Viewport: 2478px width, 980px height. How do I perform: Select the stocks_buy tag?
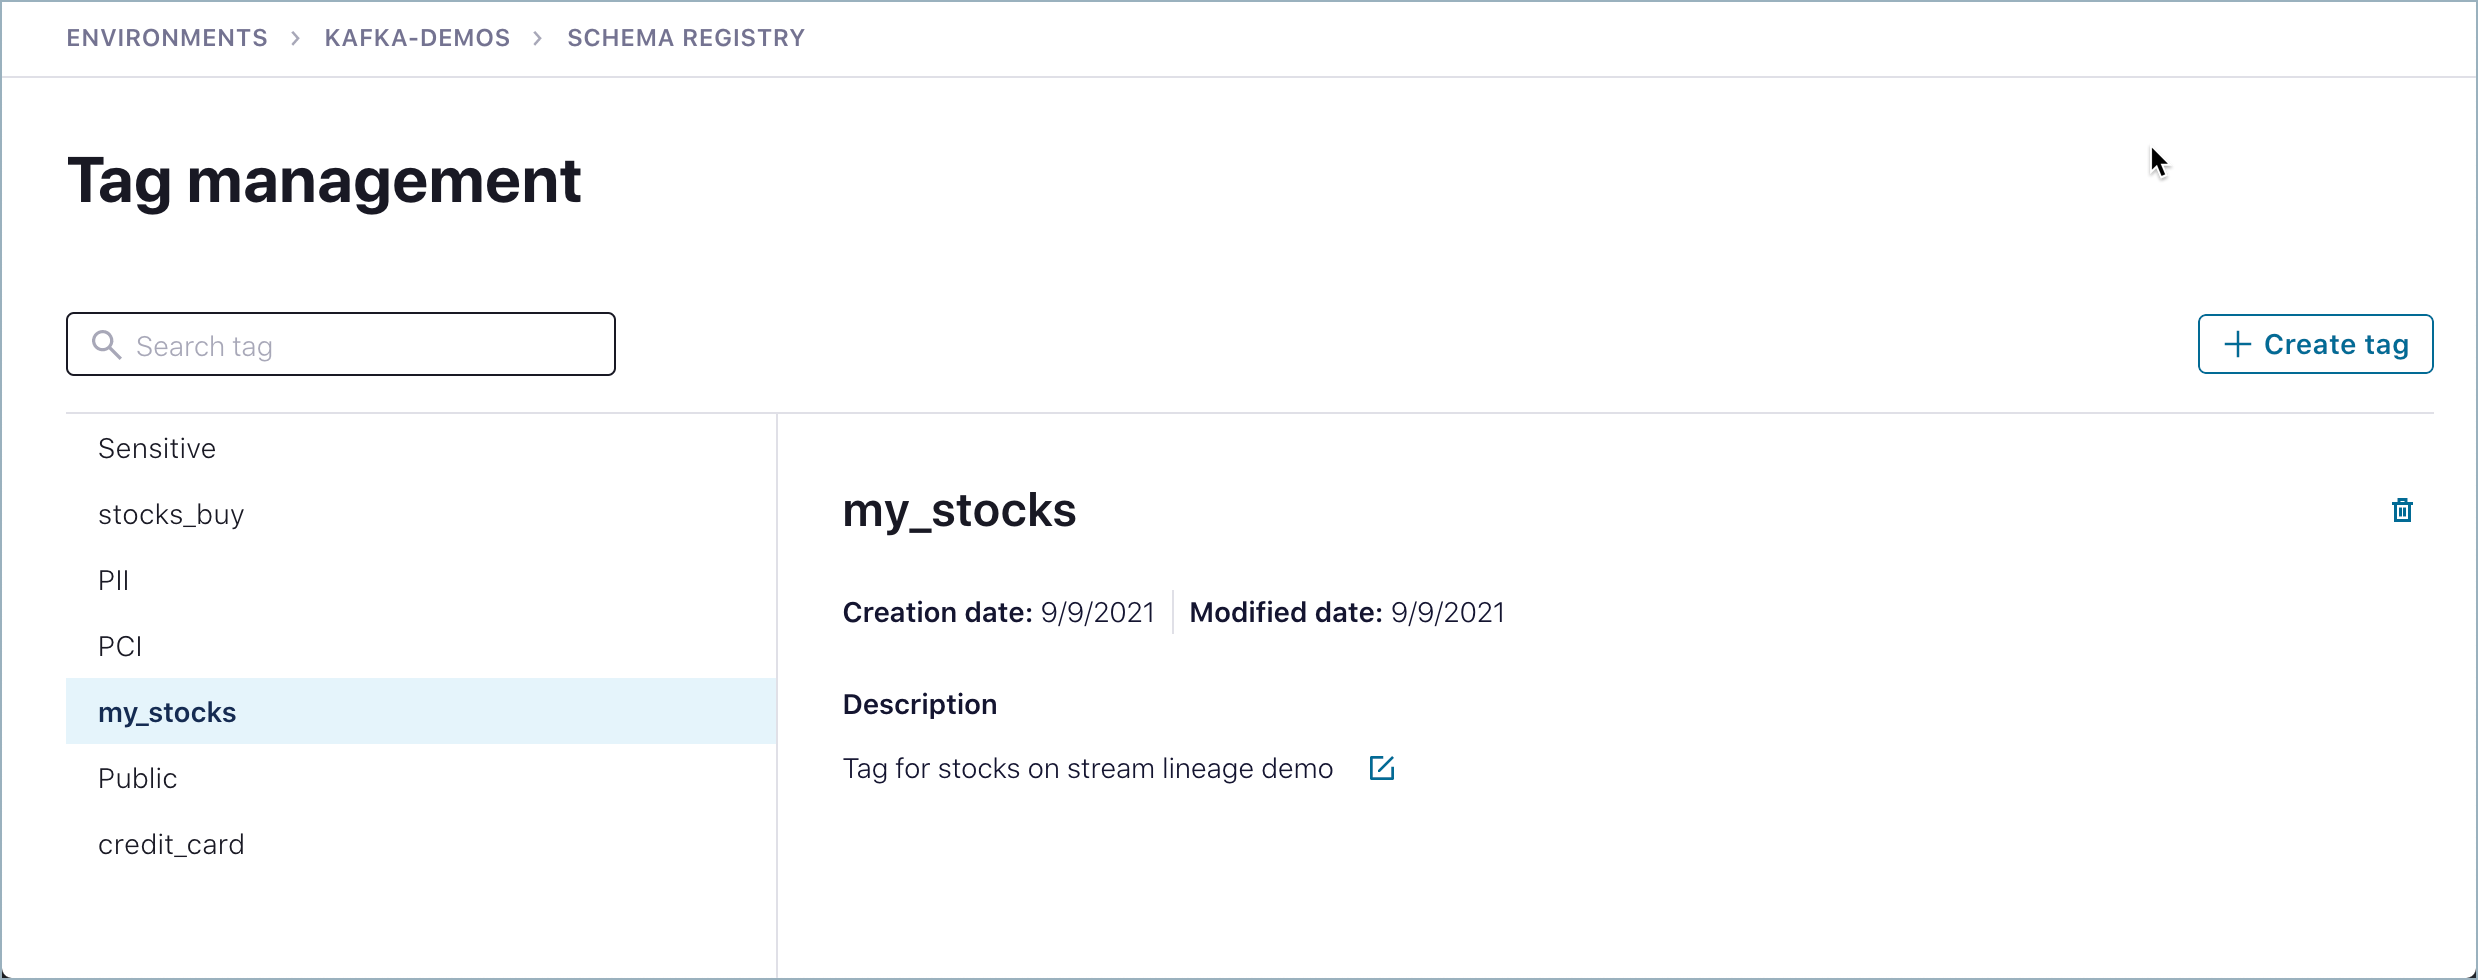click(171, 513)
